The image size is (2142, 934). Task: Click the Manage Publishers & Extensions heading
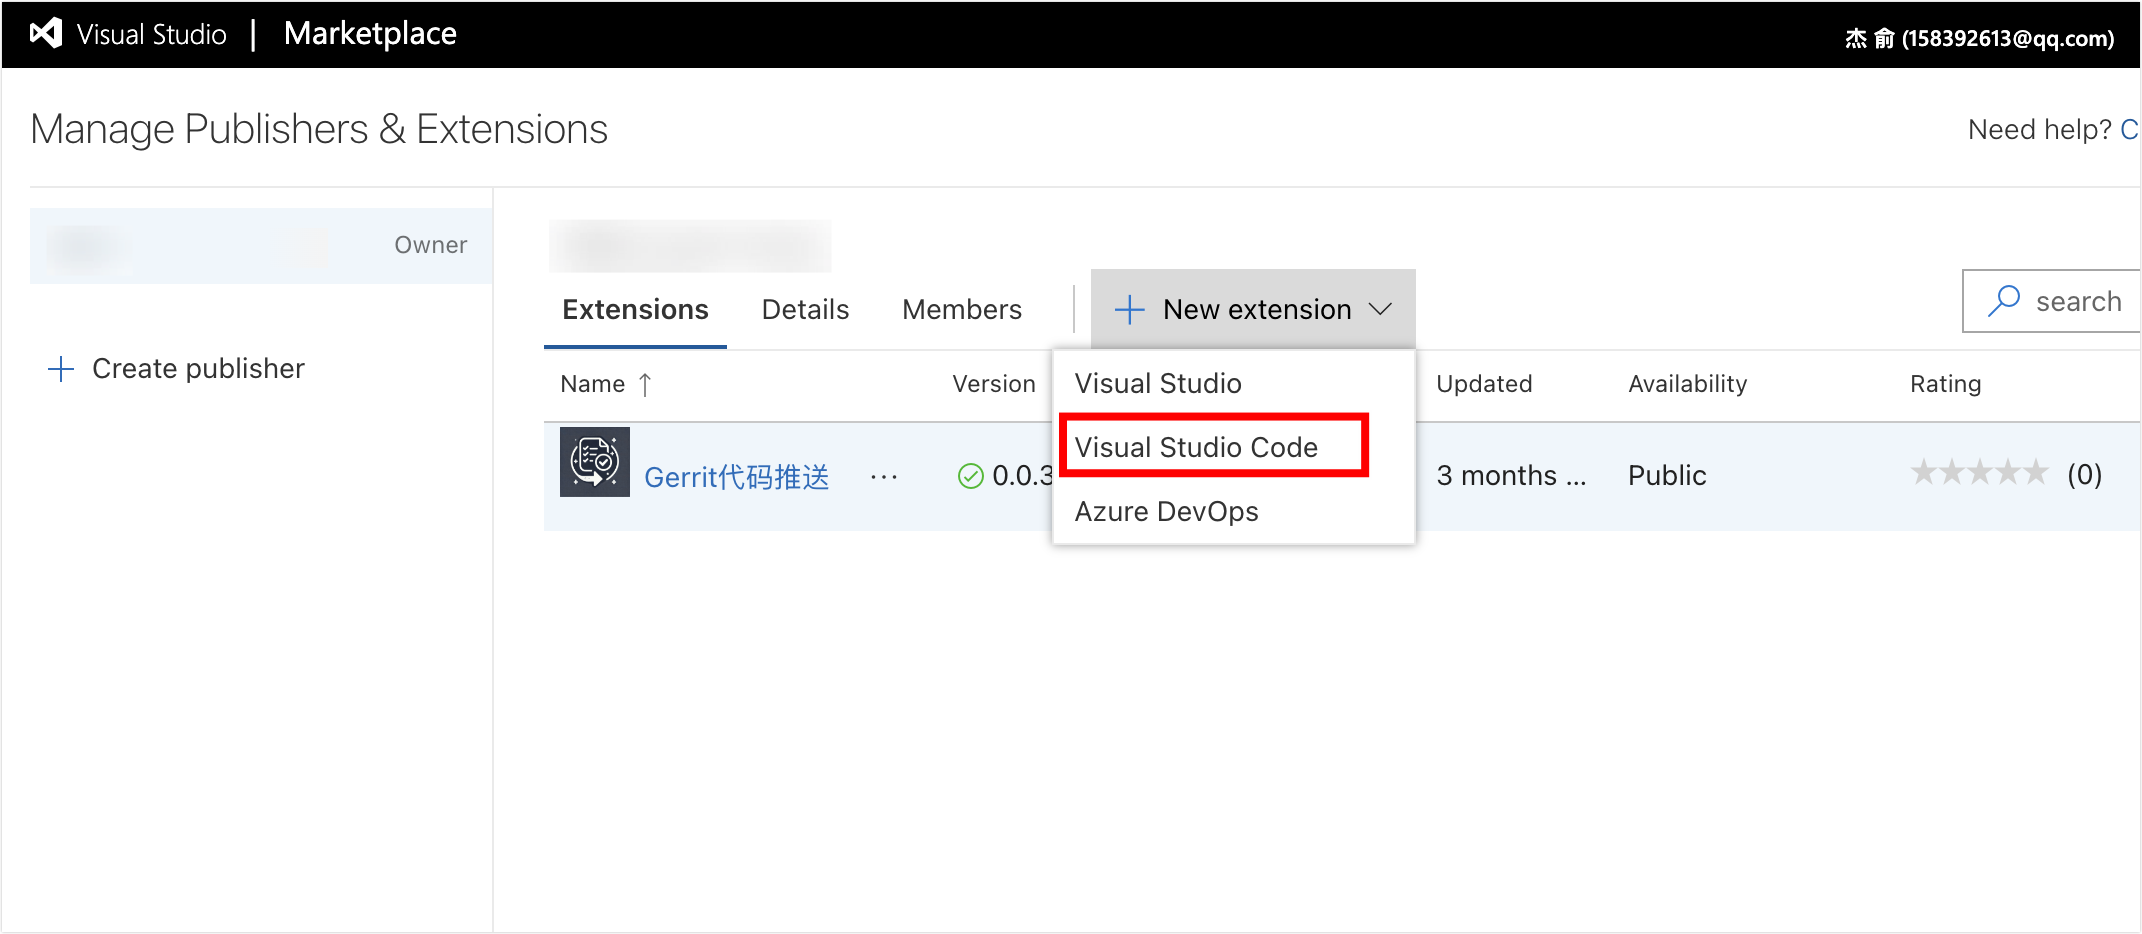click(x=319, y=130)
